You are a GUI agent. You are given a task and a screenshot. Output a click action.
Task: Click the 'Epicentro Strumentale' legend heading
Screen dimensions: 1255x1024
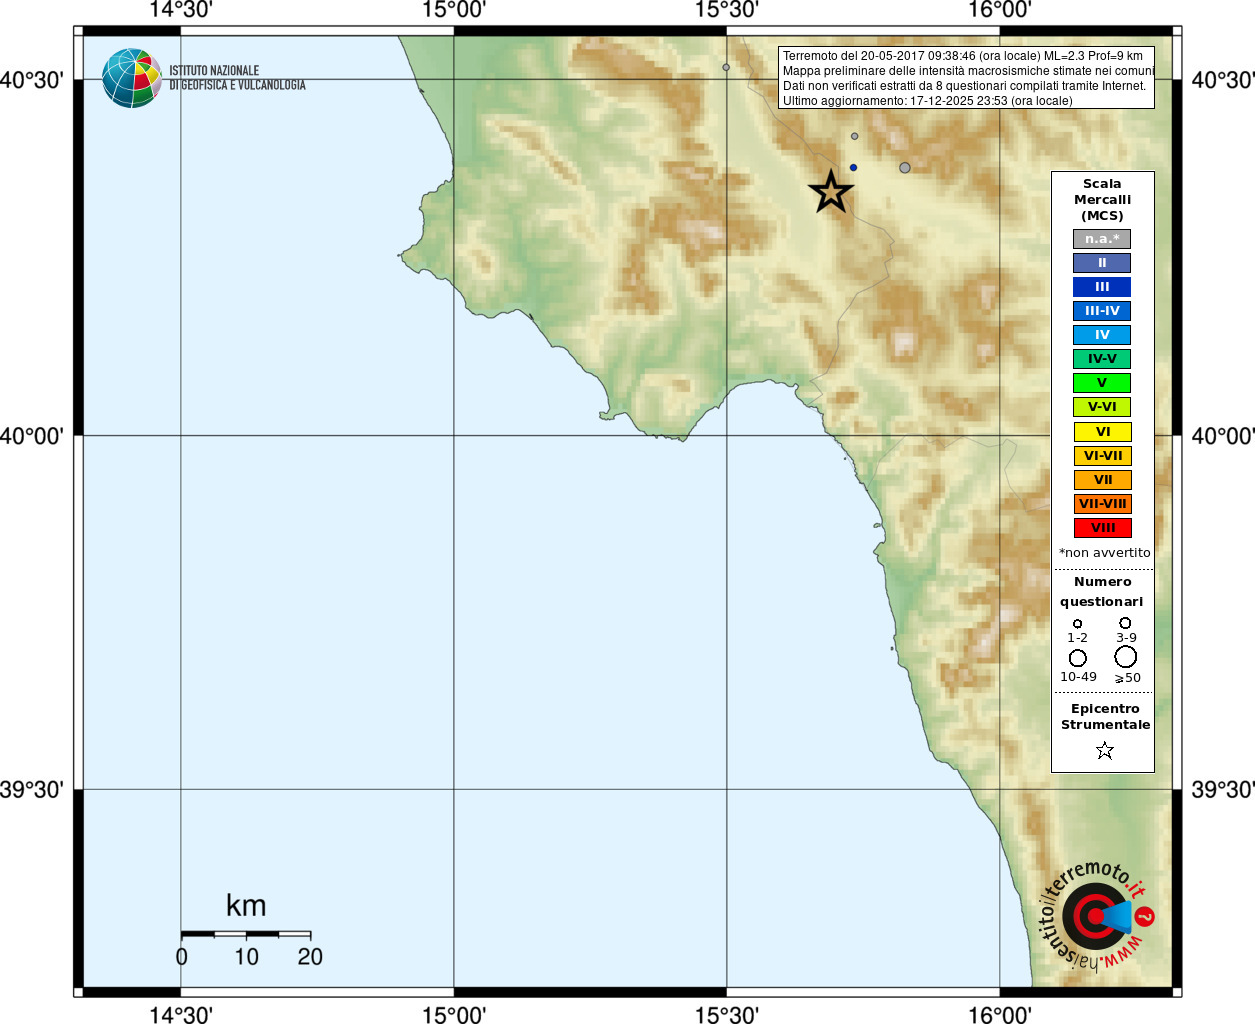tap(1105, 717)
